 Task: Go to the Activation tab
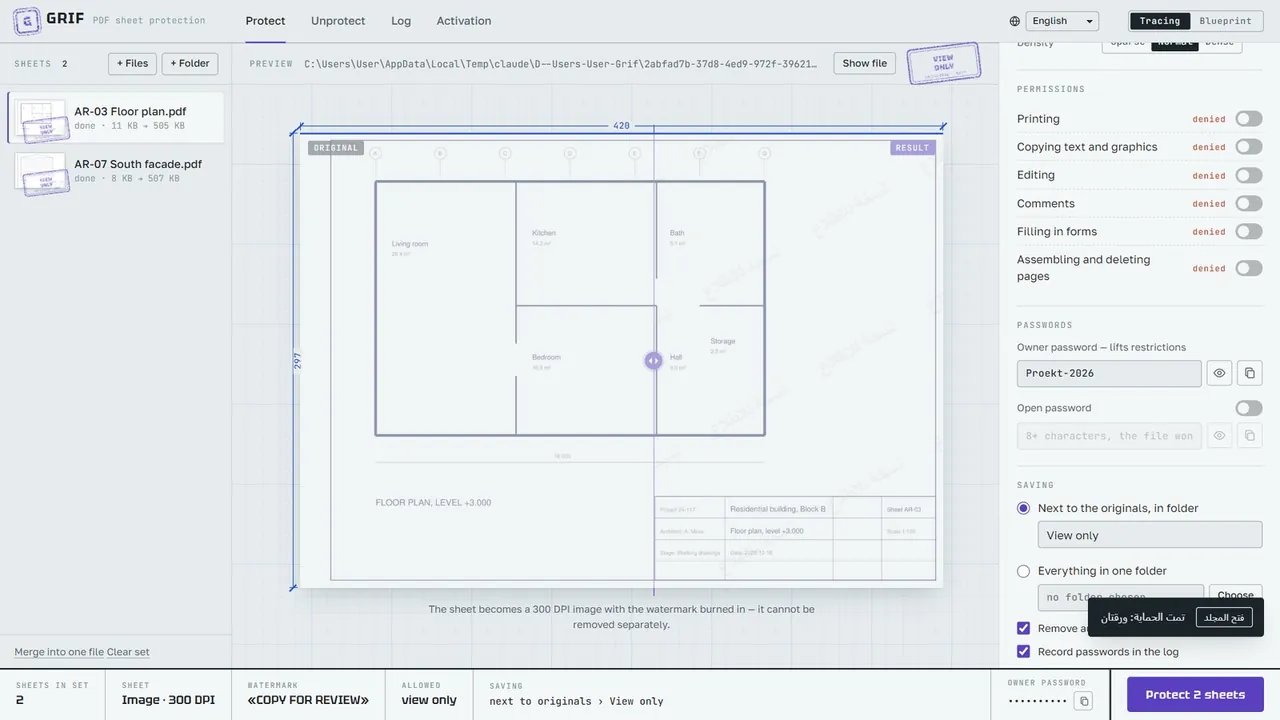[464, 21]
